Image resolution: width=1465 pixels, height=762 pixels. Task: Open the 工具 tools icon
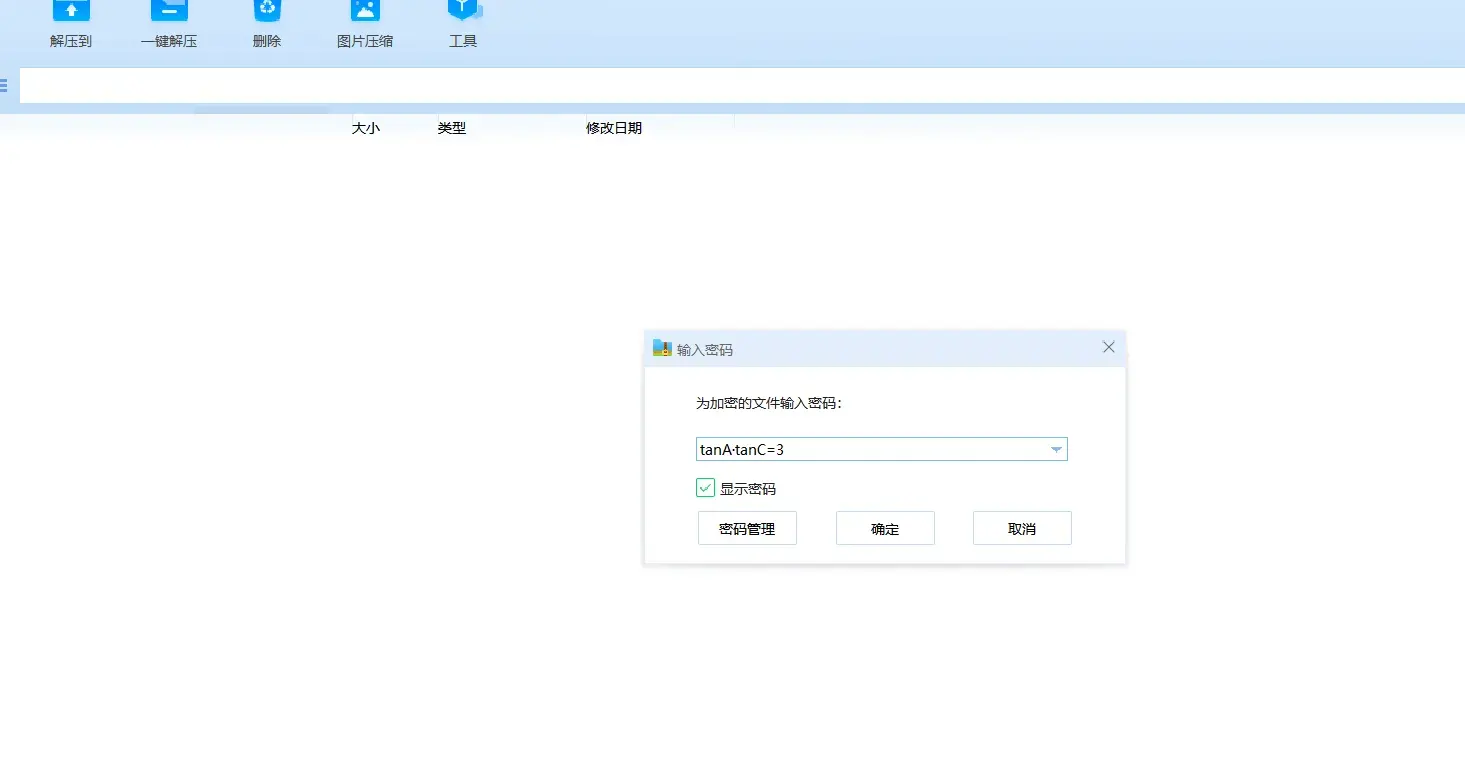(x=463, y=24)
